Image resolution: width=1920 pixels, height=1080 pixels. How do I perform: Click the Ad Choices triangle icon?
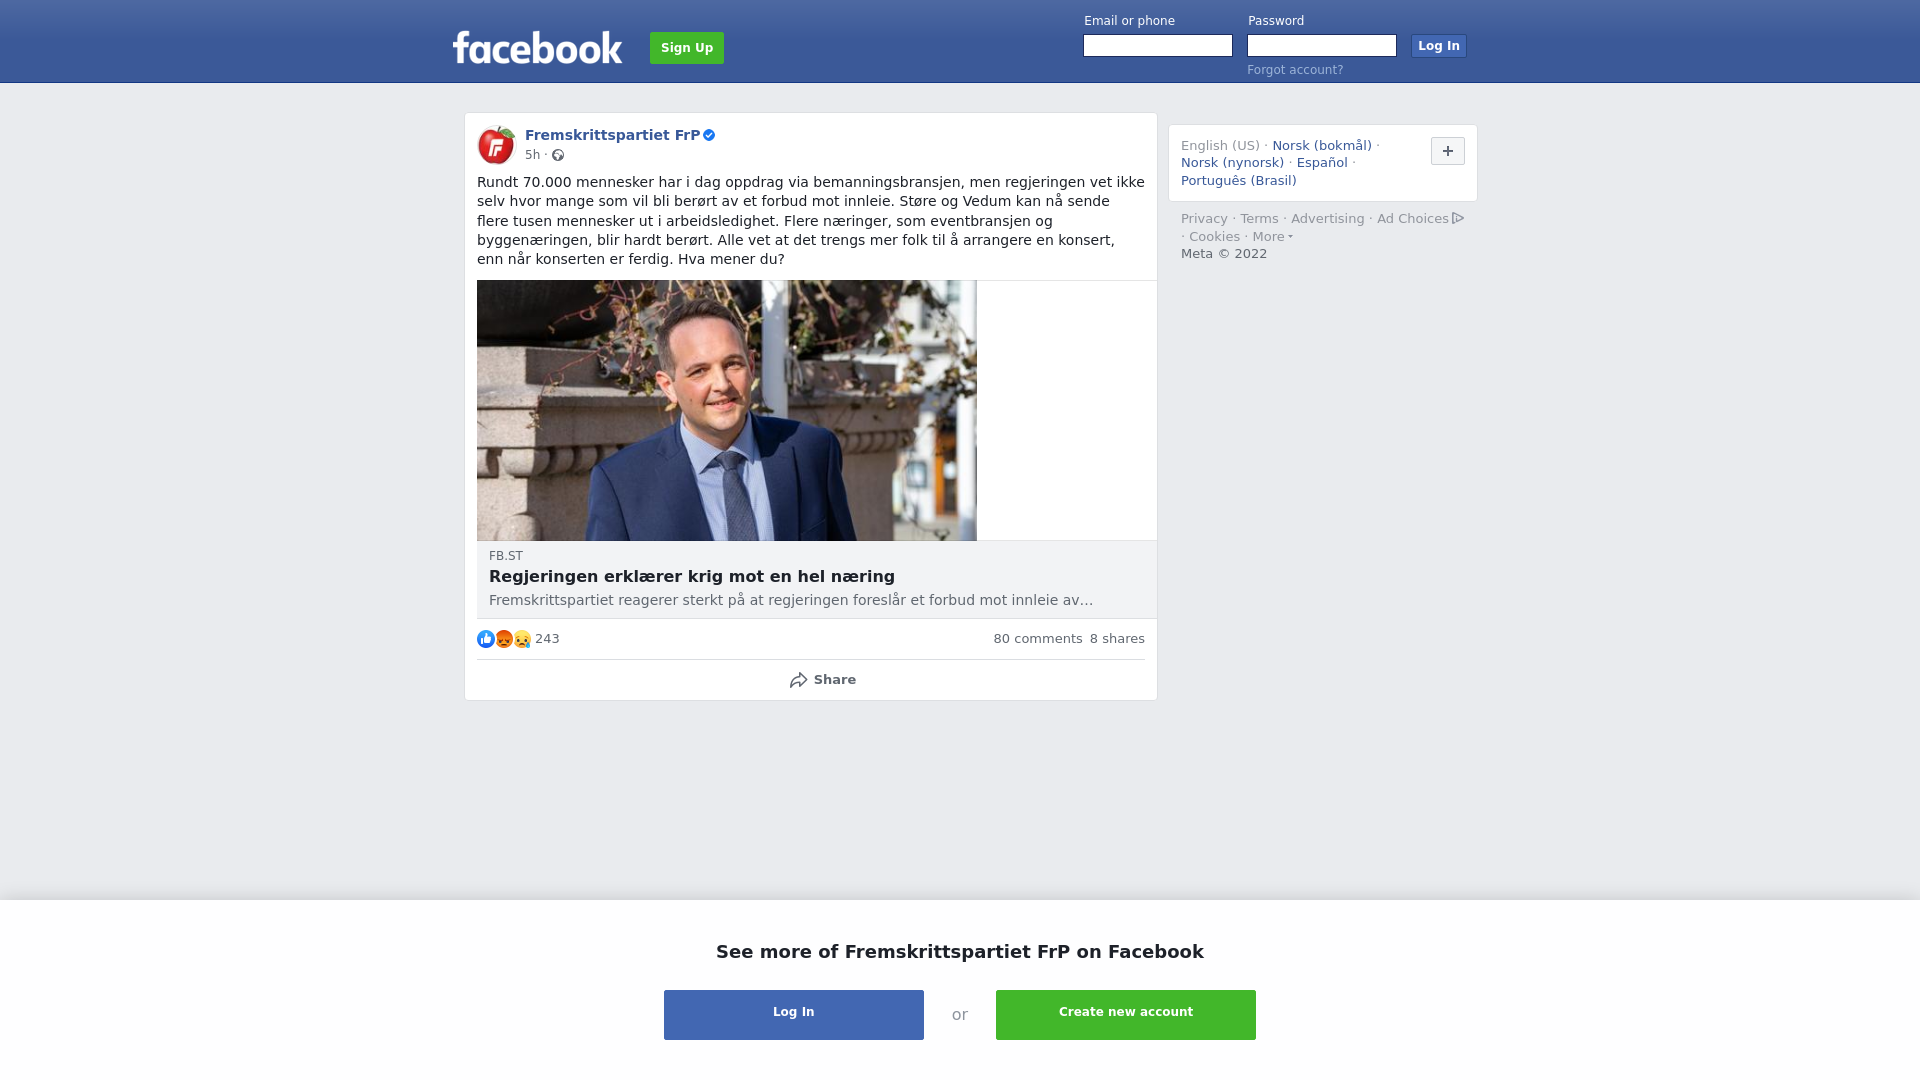[1458, 218]
